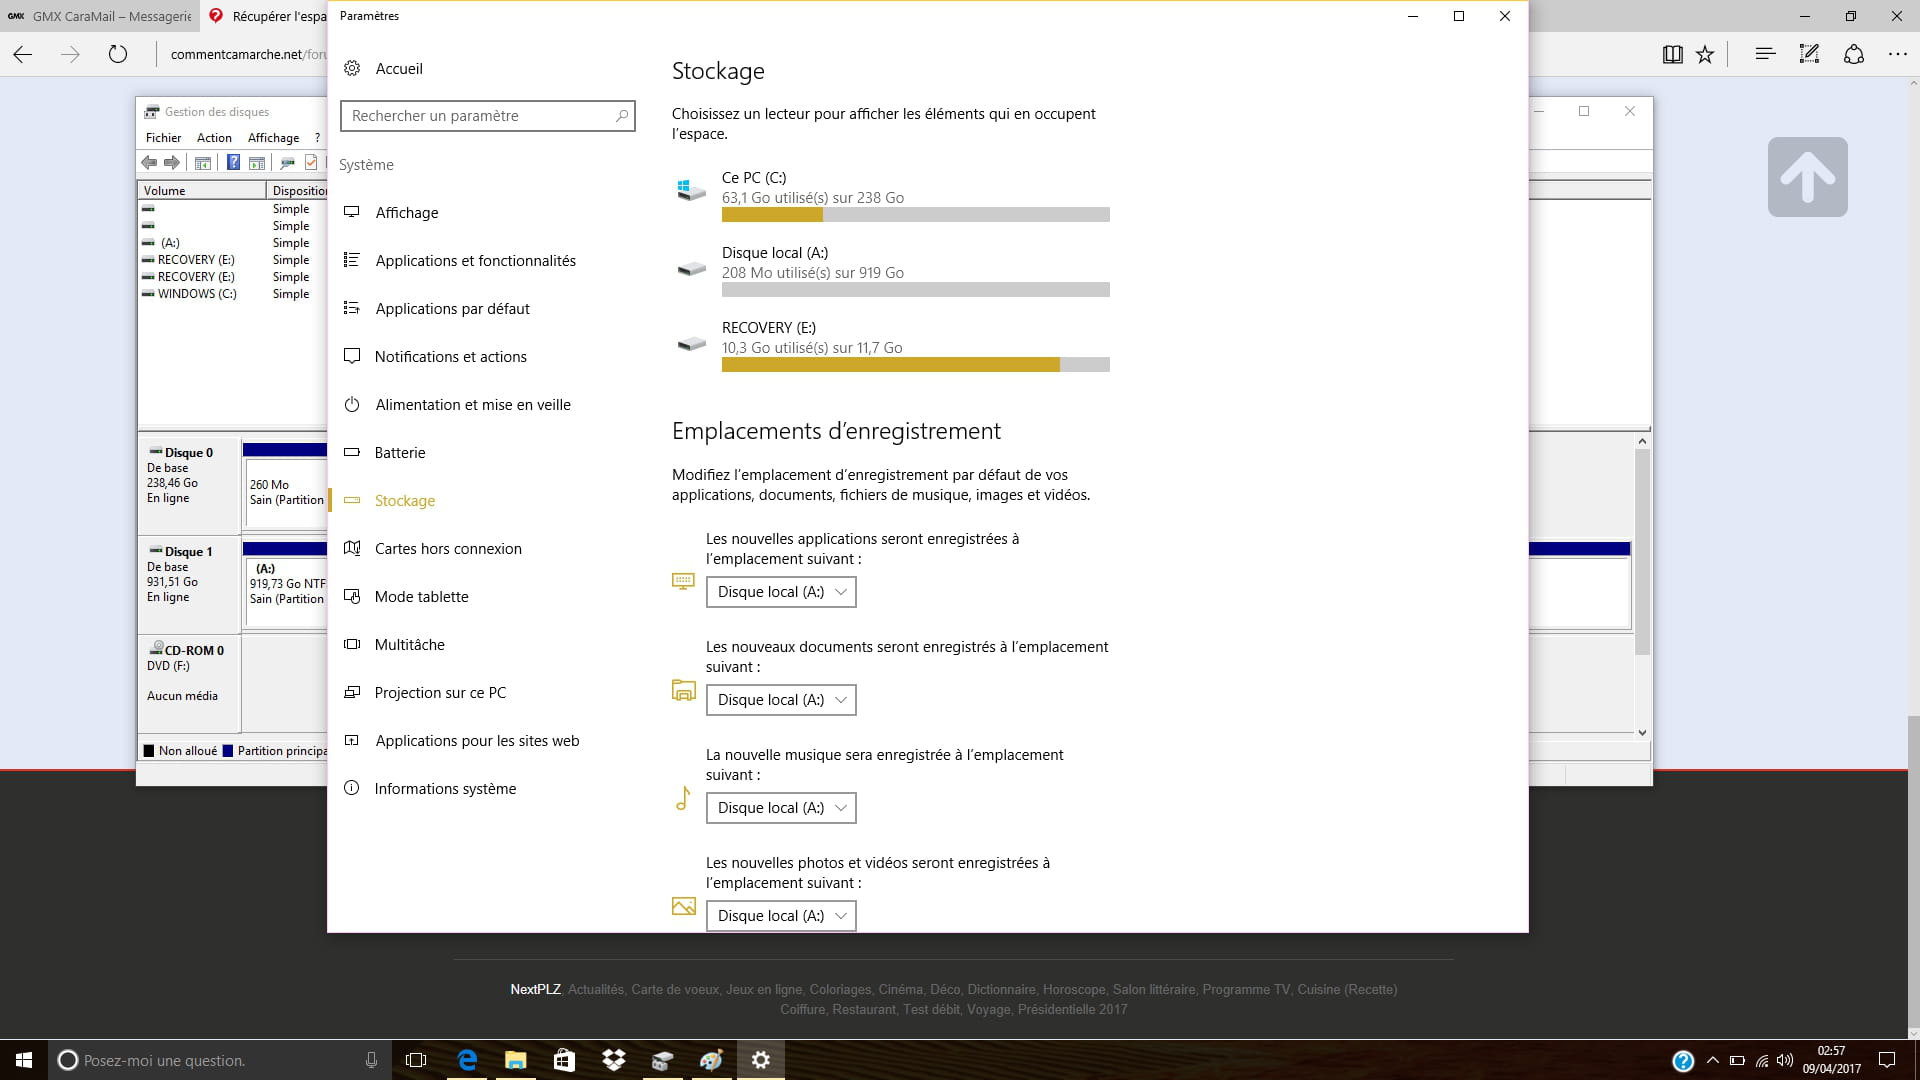Expand new documents location dropdown
Screen dimensions: 1920x1080
pyautogui.click(x=781, y=700)
